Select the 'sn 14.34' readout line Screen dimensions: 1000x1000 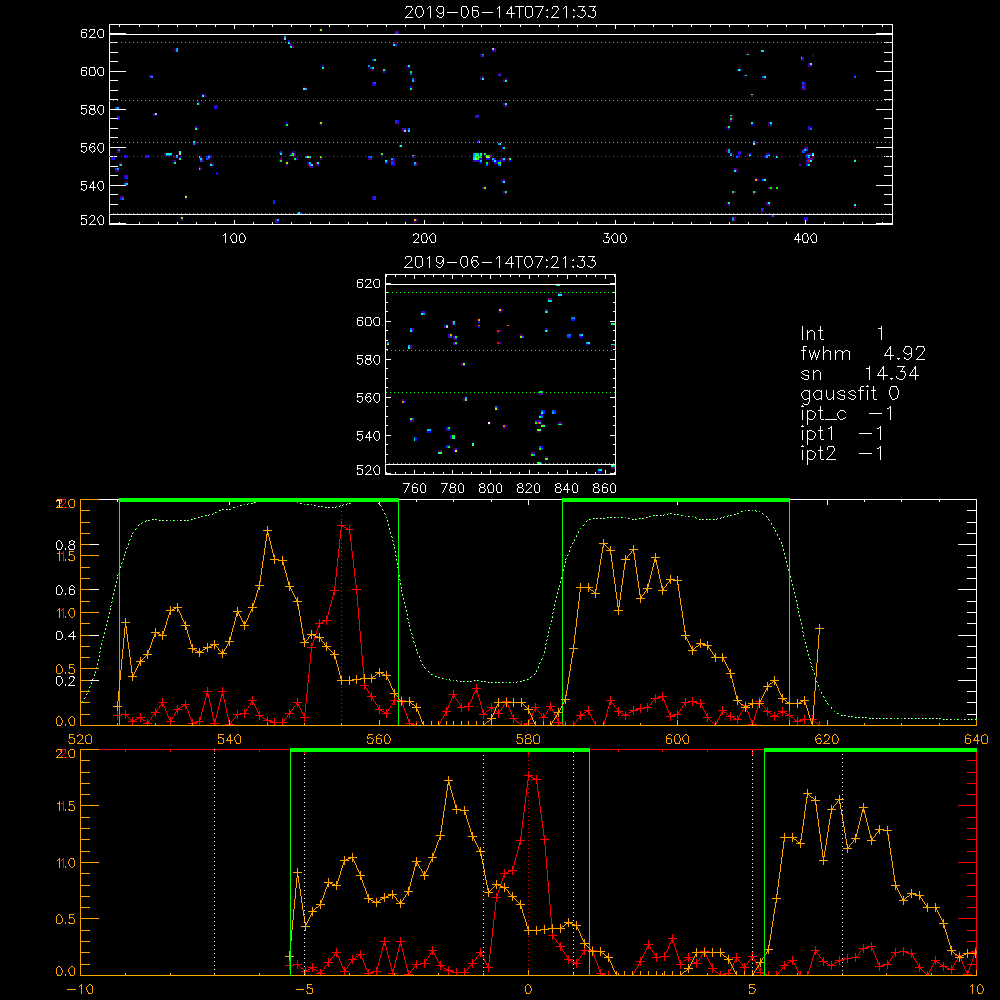(x=860, y=374)
